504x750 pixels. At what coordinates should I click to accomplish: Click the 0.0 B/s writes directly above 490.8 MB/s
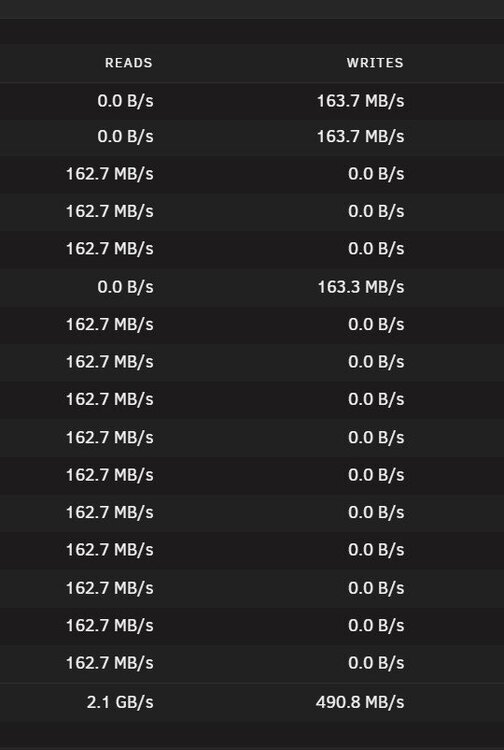(x=376, y=663)
